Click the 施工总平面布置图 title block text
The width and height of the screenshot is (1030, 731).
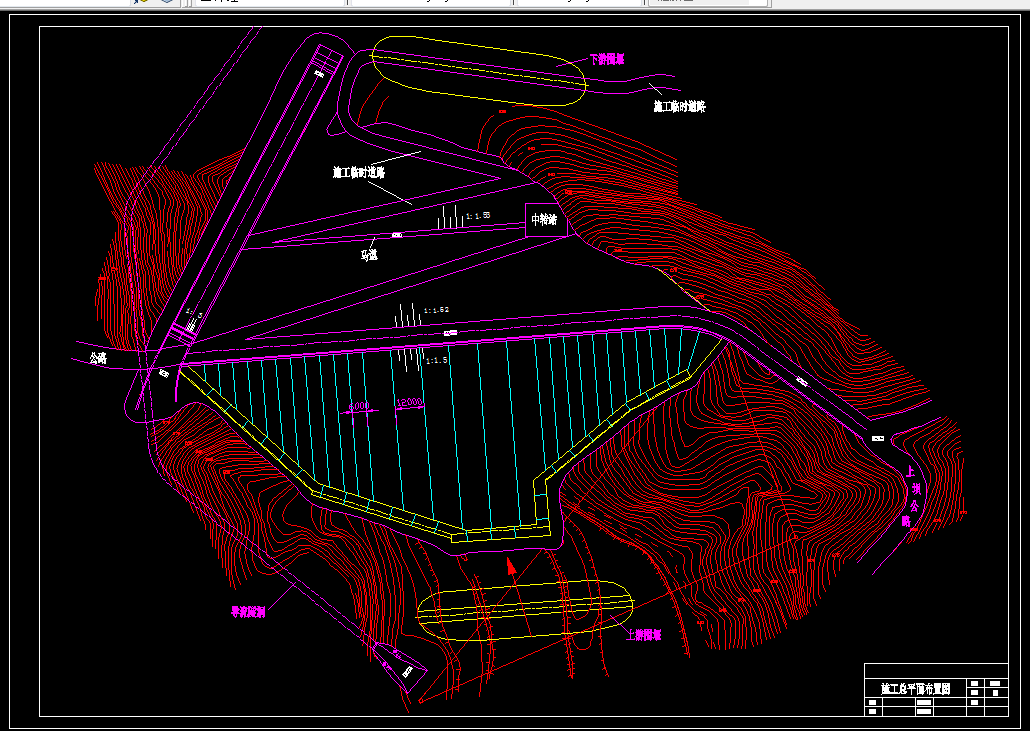click(x=915, y=689)
